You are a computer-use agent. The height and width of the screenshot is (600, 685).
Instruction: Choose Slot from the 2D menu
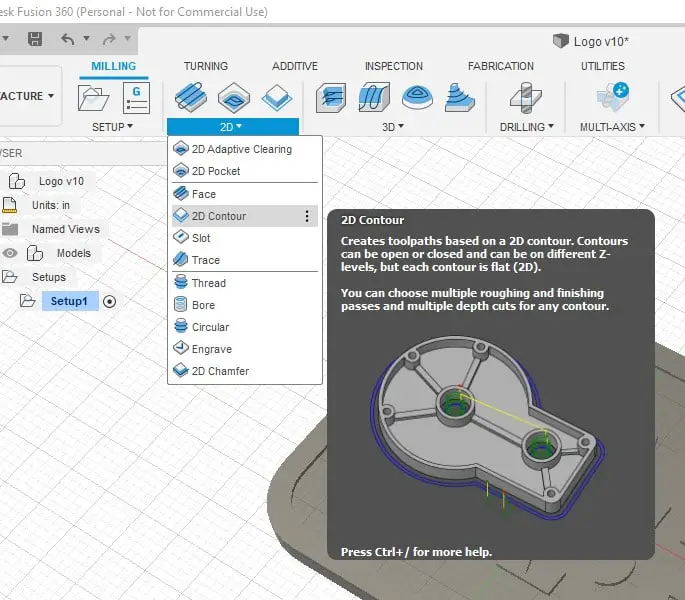(x=245, y=238)
